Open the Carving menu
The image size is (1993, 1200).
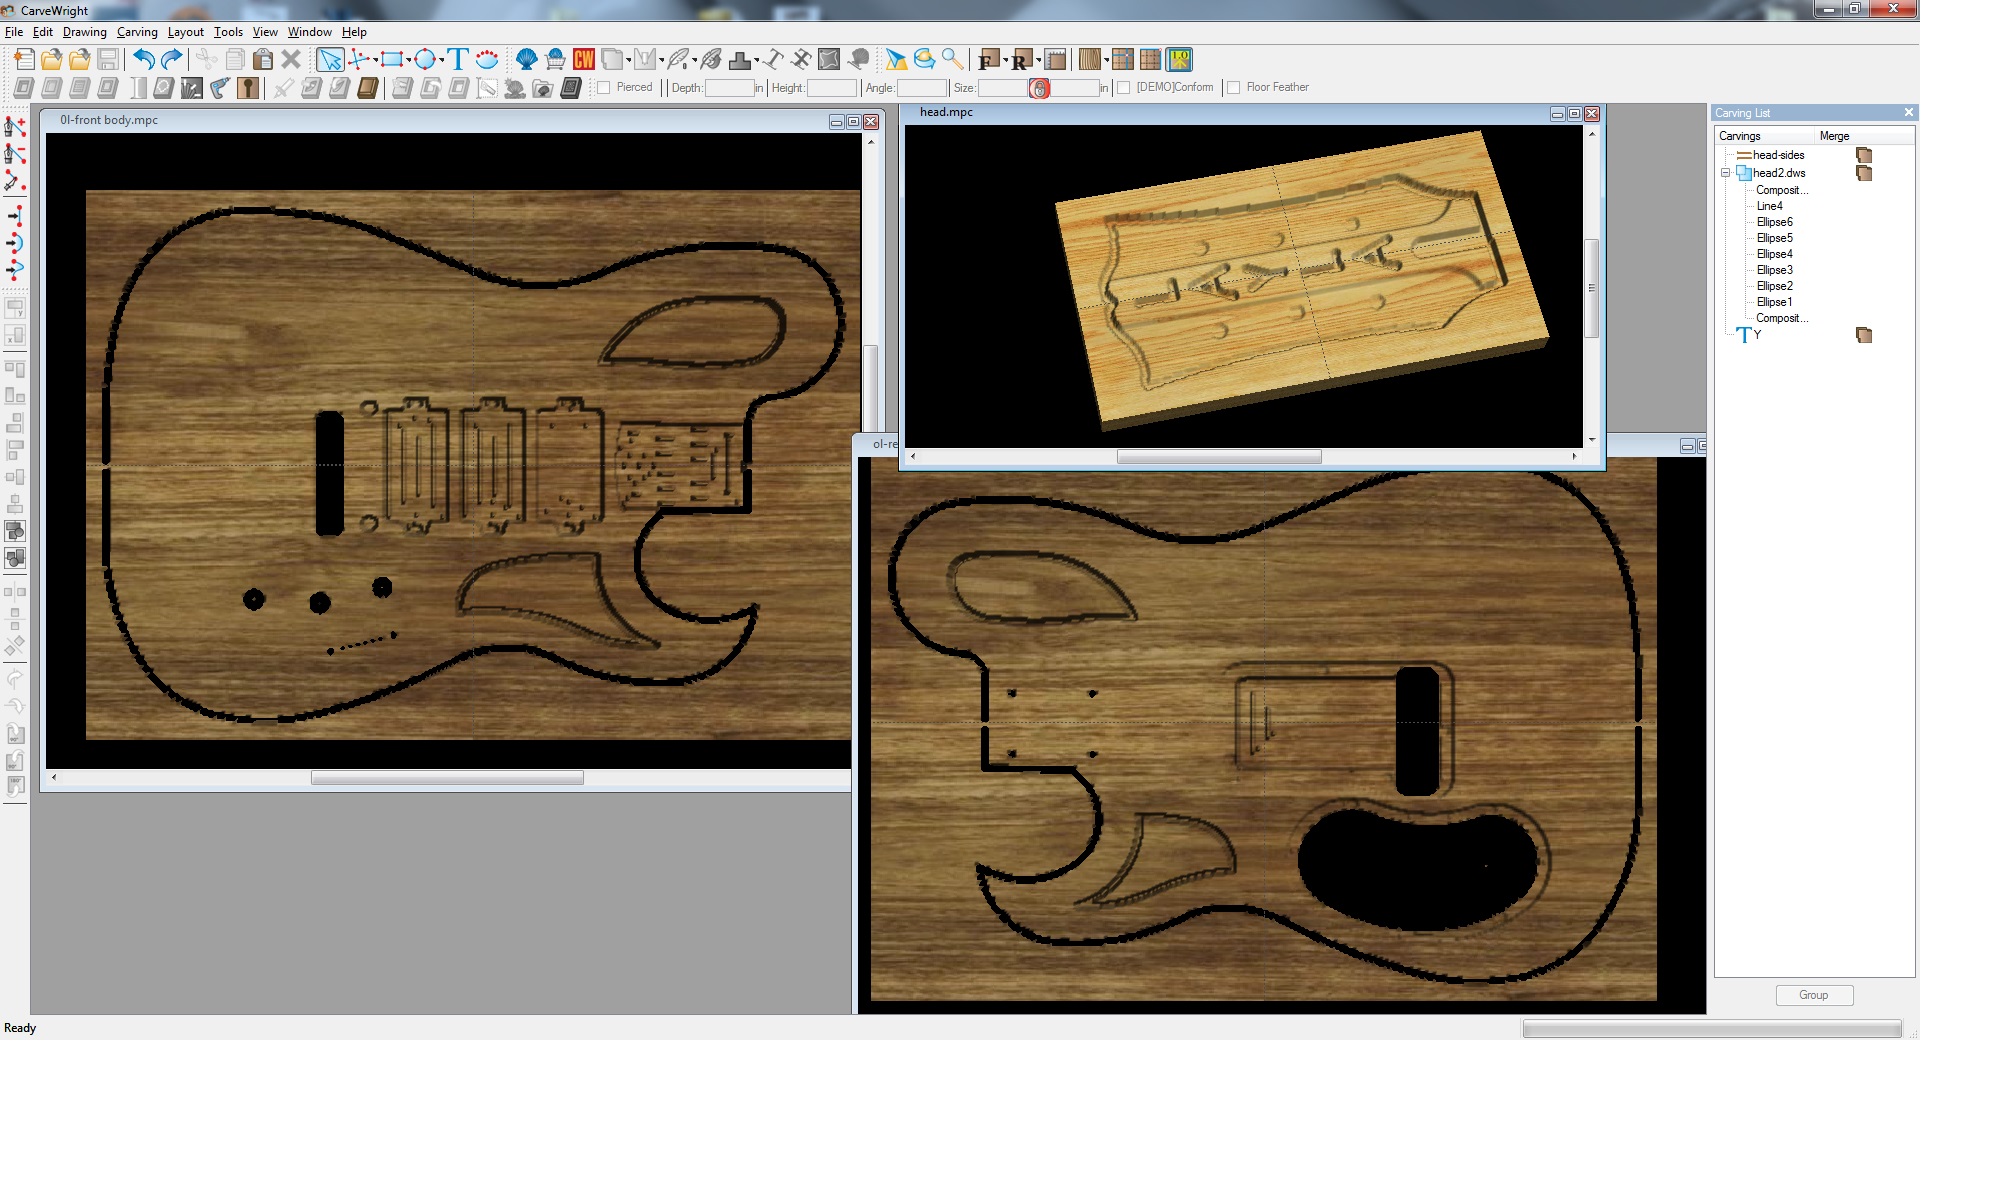pos(137,32)
